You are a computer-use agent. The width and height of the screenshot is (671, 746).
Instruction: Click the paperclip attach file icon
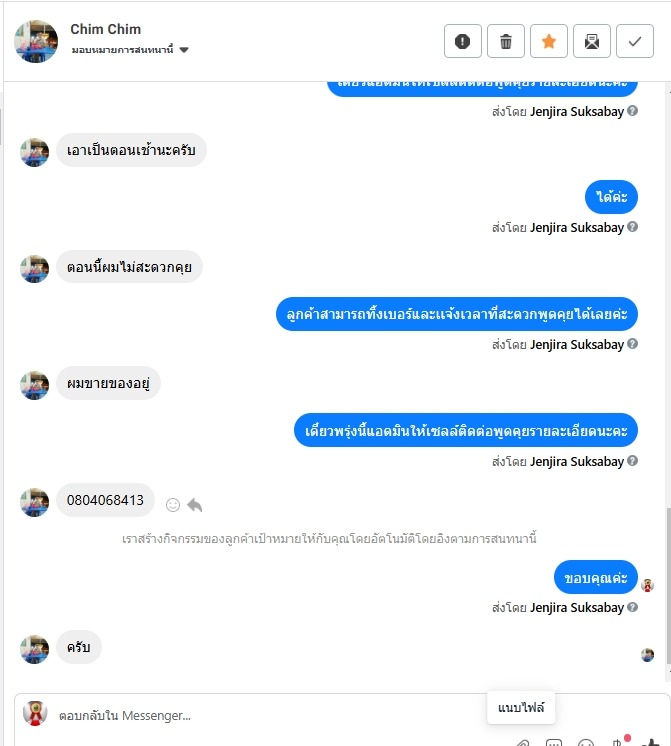523,743
